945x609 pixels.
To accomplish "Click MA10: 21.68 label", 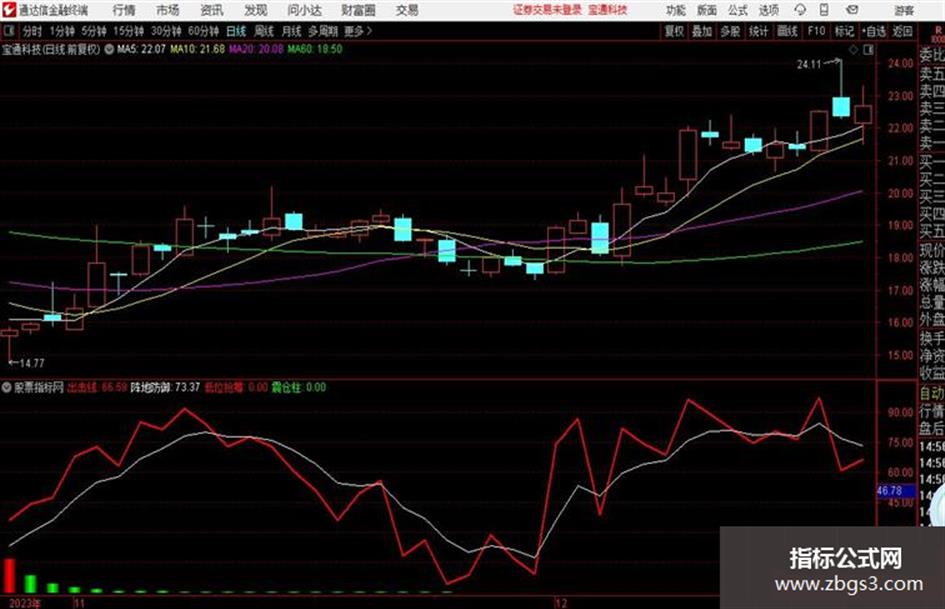I will coord(198,49).
